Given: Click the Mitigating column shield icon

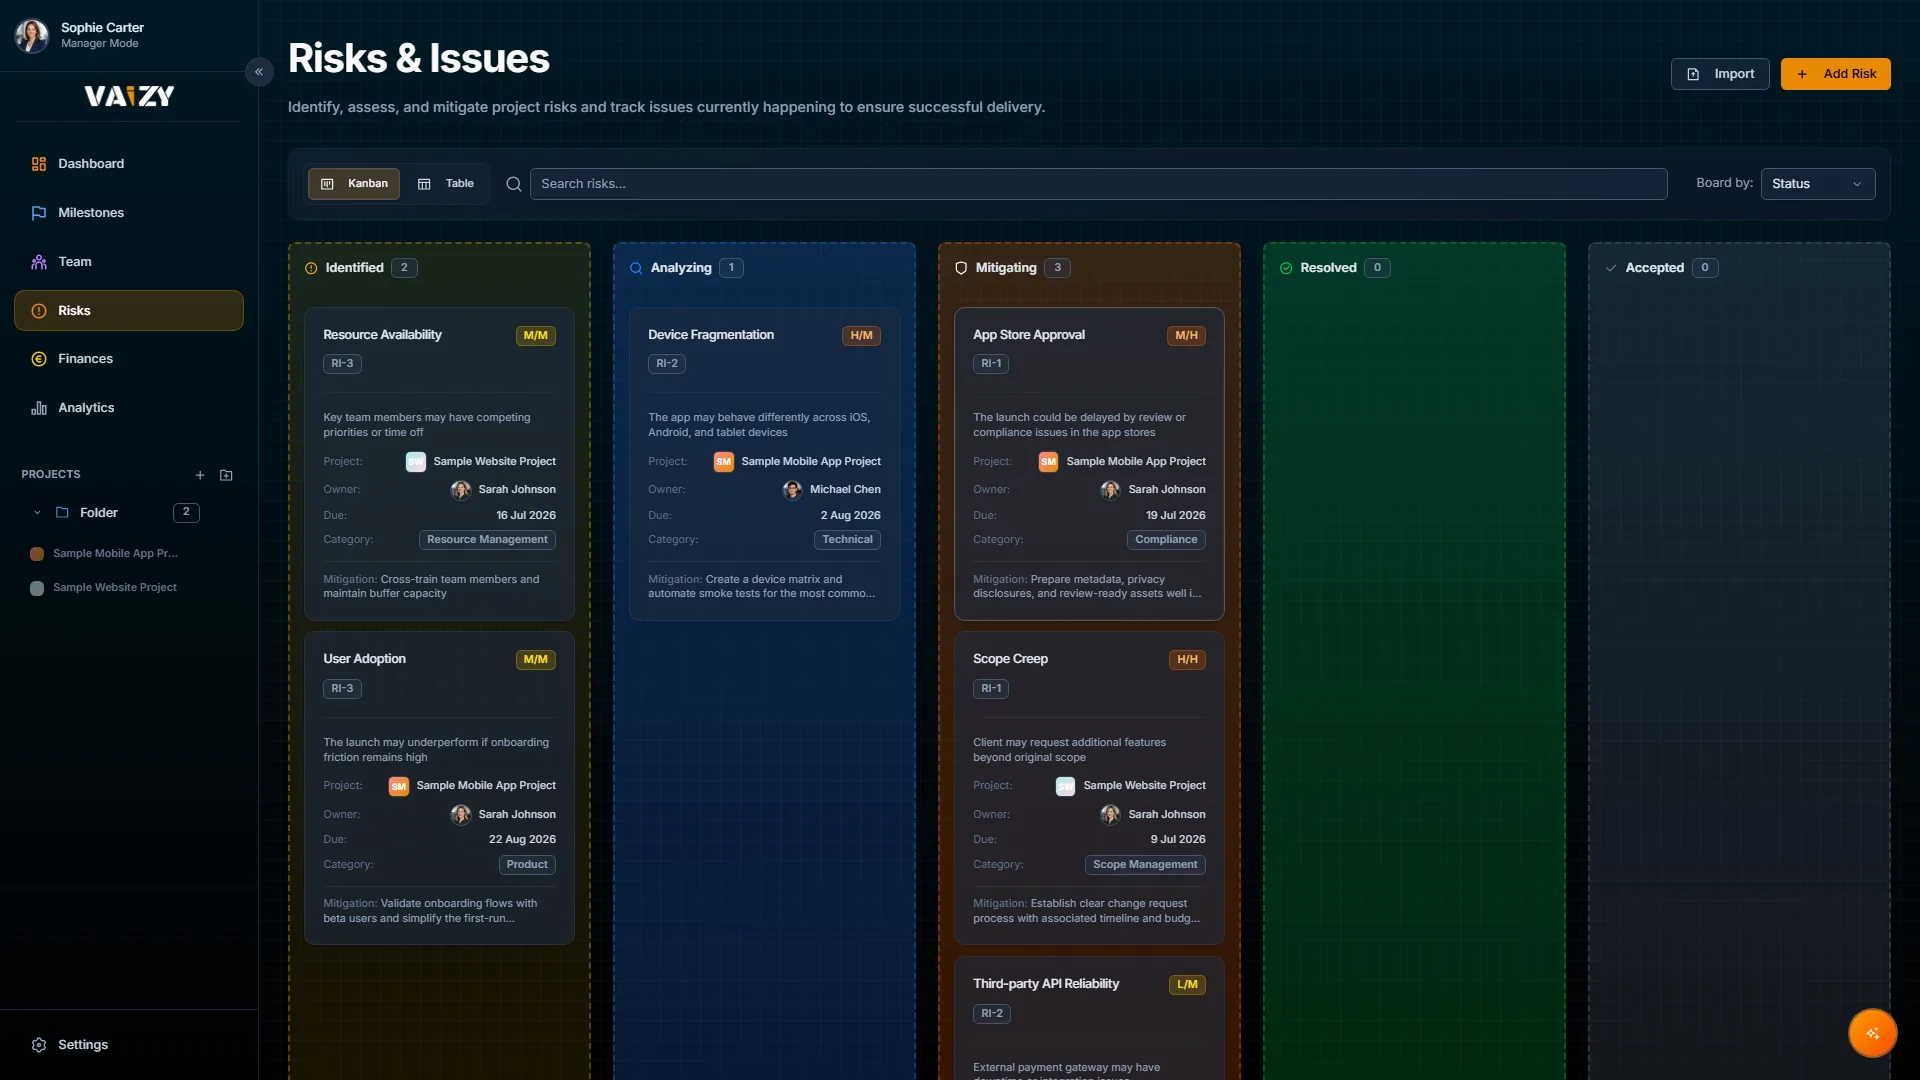Looking at the screenshot, I should [x=961, y=268].
